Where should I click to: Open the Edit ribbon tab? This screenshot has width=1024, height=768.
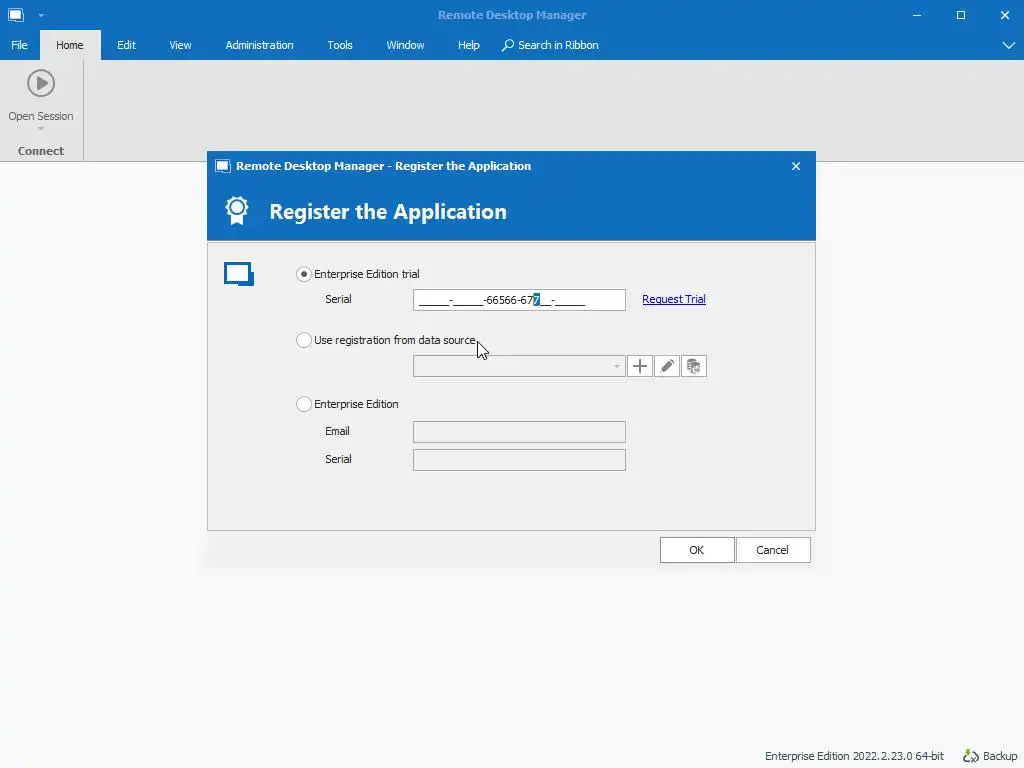[x=126, y=45]
